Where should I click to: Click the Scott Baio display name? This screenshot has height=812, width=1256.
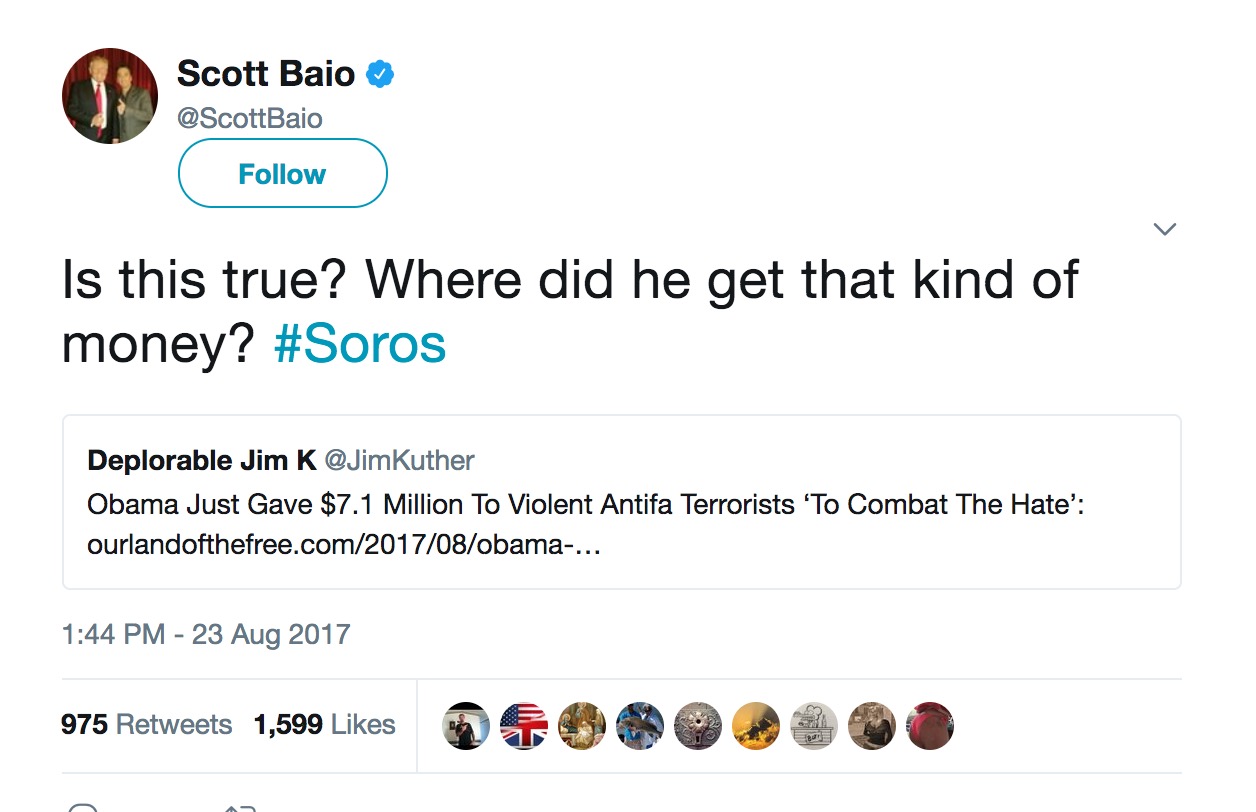click(x=265, y=73)
